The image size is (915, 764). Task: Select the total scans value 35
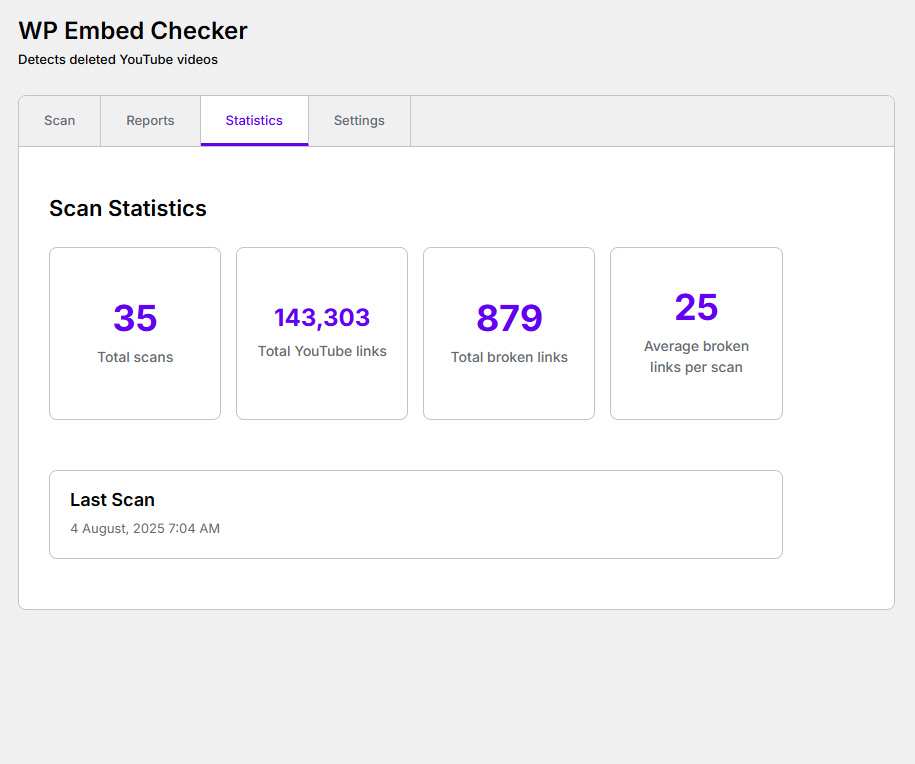tap(135, 318)
